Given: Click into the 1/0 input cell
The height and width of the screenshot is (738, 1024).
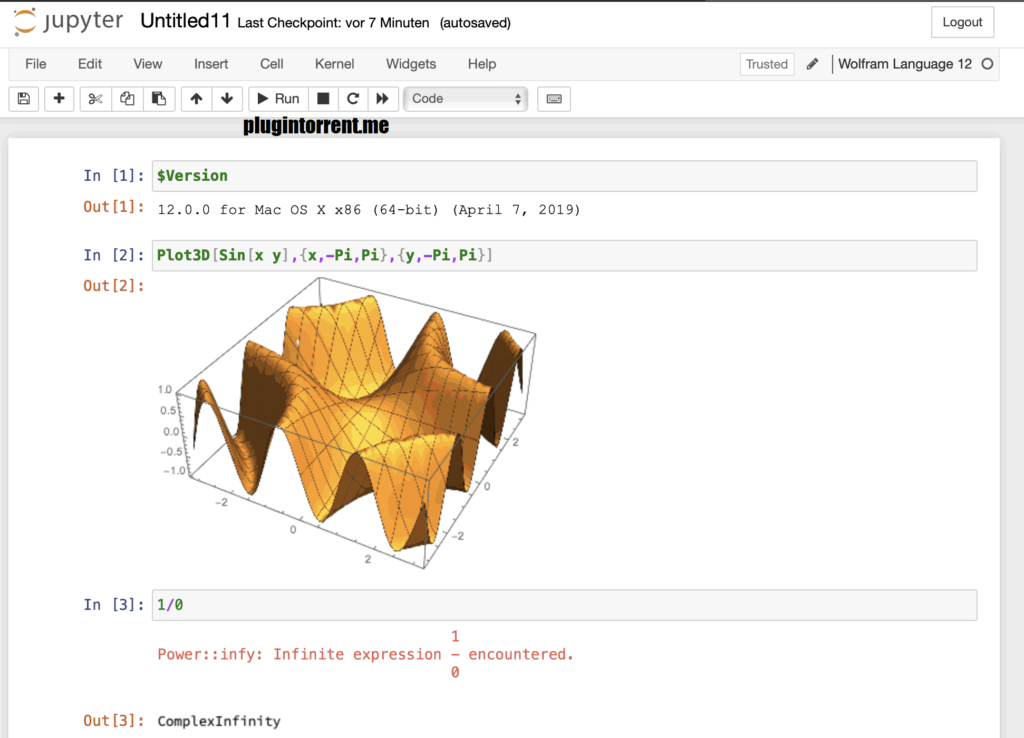Looking at the screenshot, I should [564, 605].
